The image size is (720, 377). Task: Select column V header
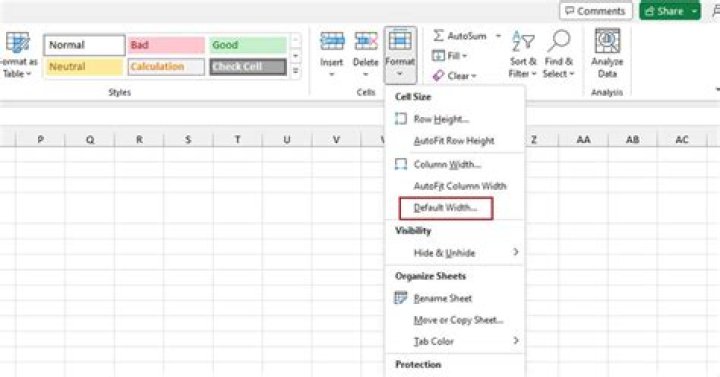click(x=337, y=140)
